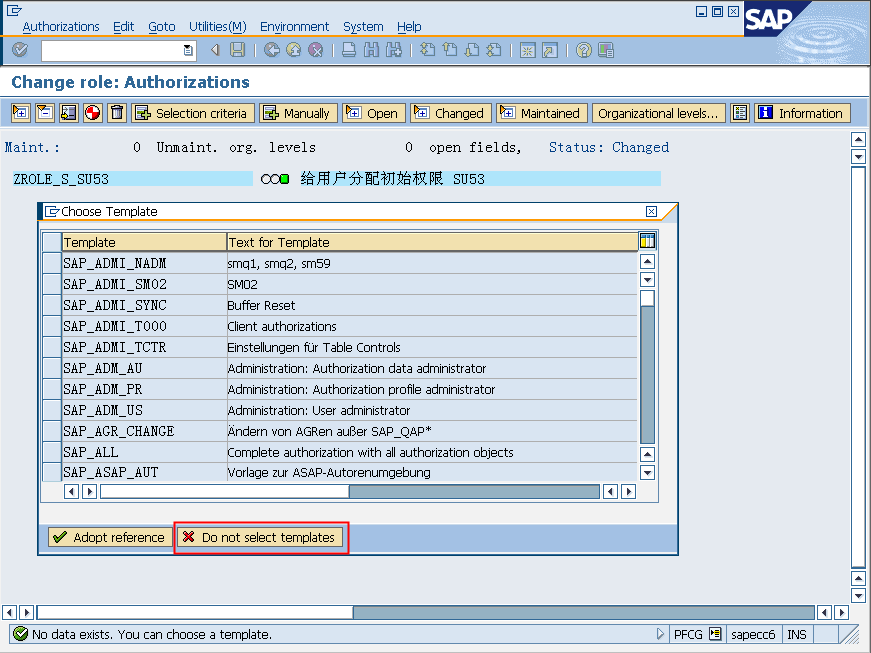Click the Print icon in toolbar

pyautogui.click(x=349, y=50)
